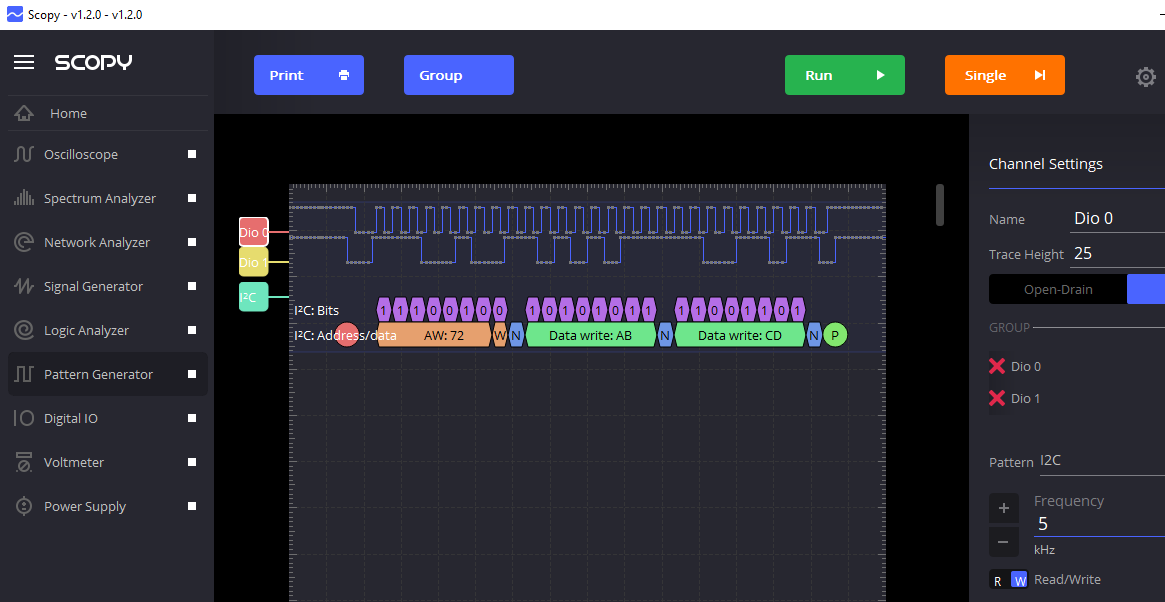This screenshot has height=602, width=1165.
Task: Toggle the Pattern Generator run square
Action: 192,374
